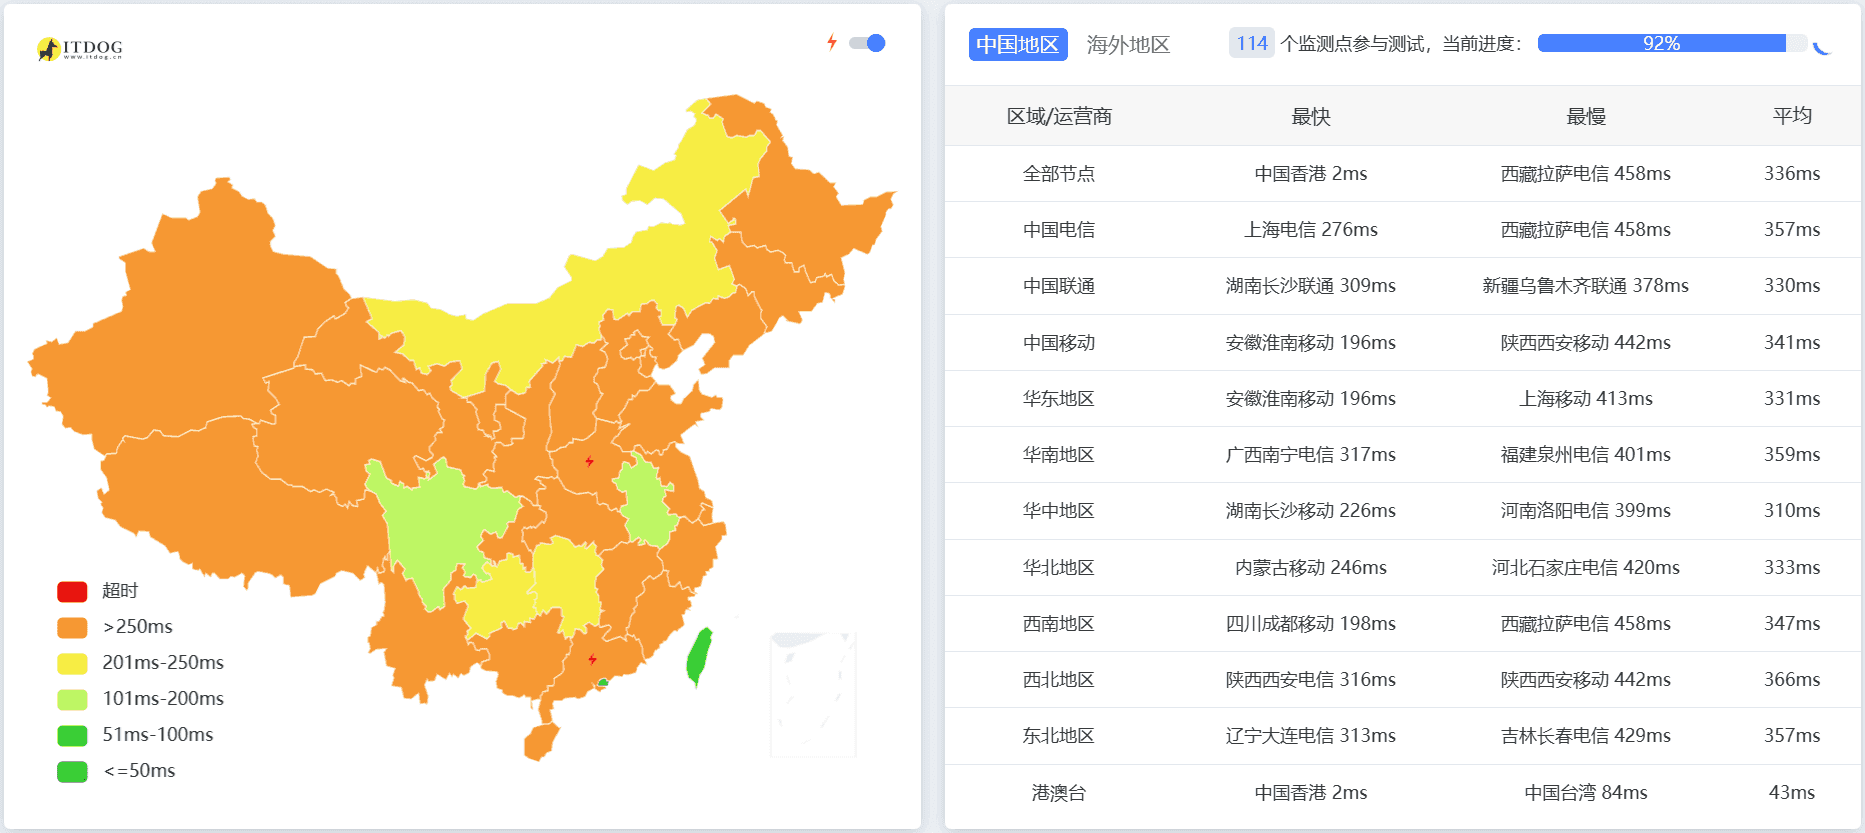
Task: Click the 华中地区 row label
Action: tap(1059, 510)
